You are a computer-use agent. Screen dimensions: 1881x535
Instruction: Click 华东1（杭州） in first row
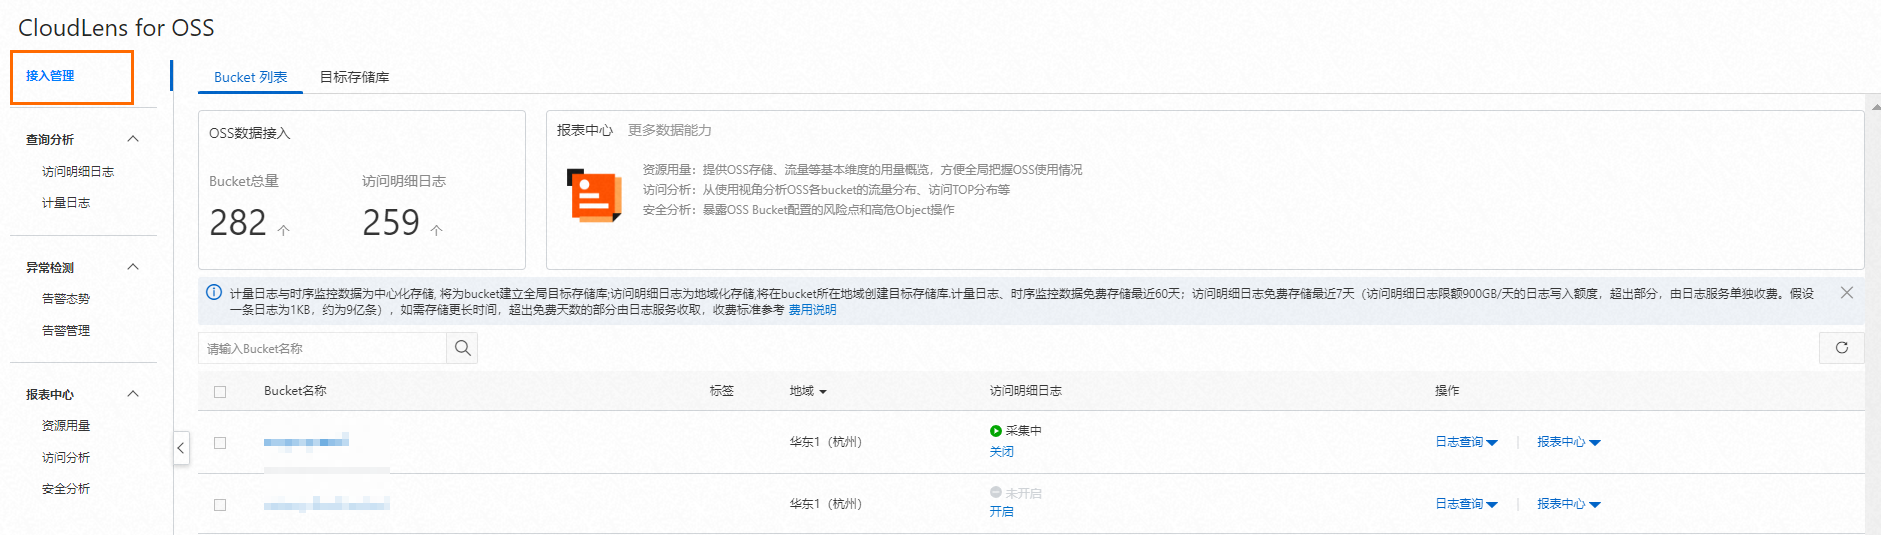click(x=825, y=442)
